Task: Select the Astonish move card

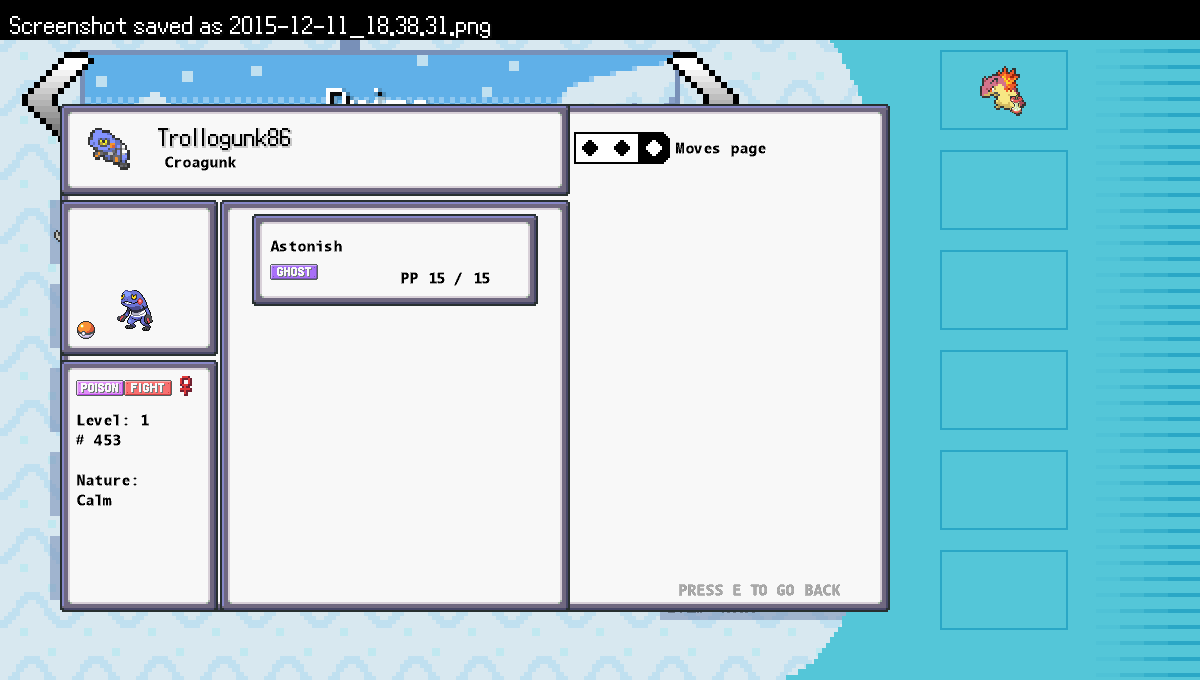Action: click(395, 260)
